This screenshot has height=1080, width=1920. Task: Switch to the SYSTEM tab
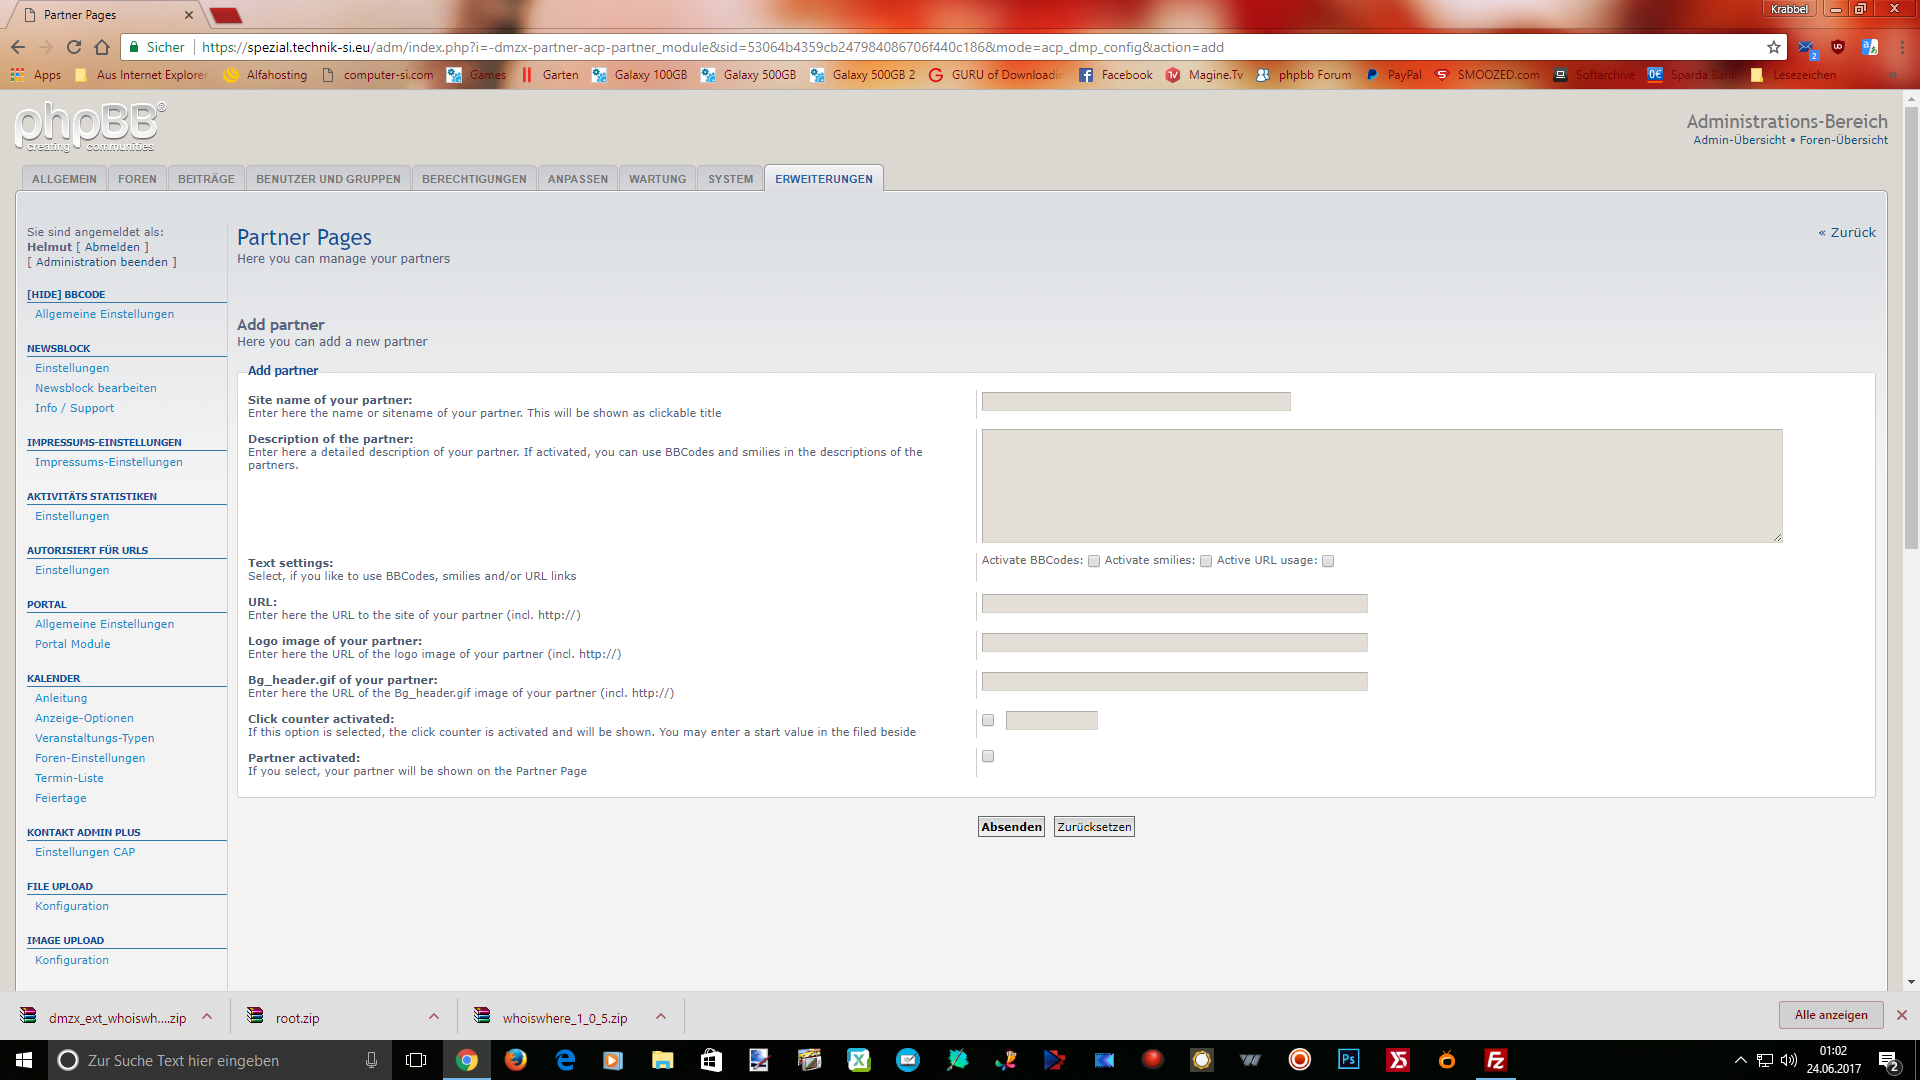coord(730,179)
